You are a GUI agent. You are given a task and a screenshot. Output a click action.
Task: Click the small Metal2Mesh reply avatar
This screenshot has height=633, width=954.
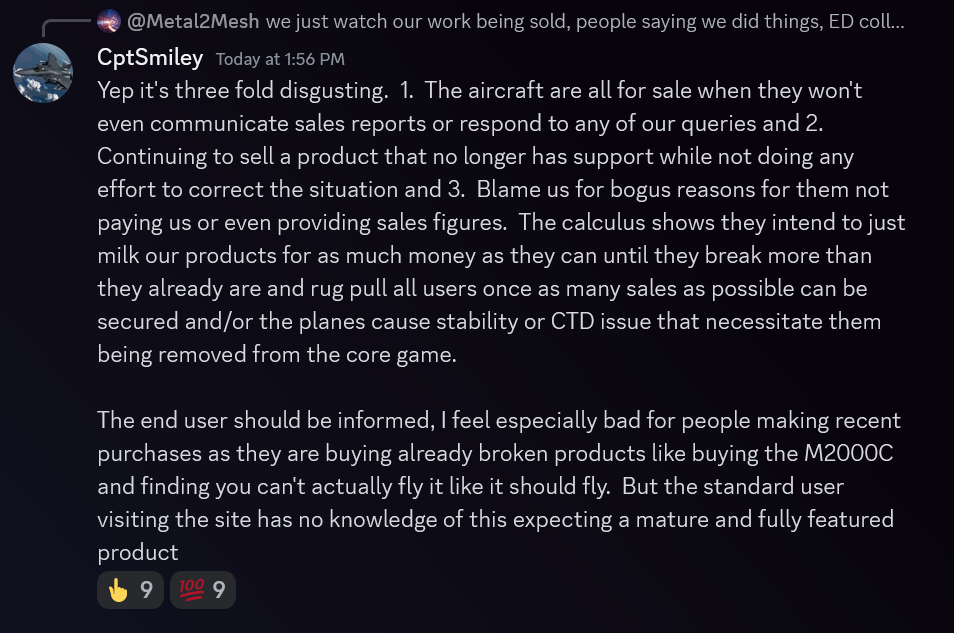point(109,21)
